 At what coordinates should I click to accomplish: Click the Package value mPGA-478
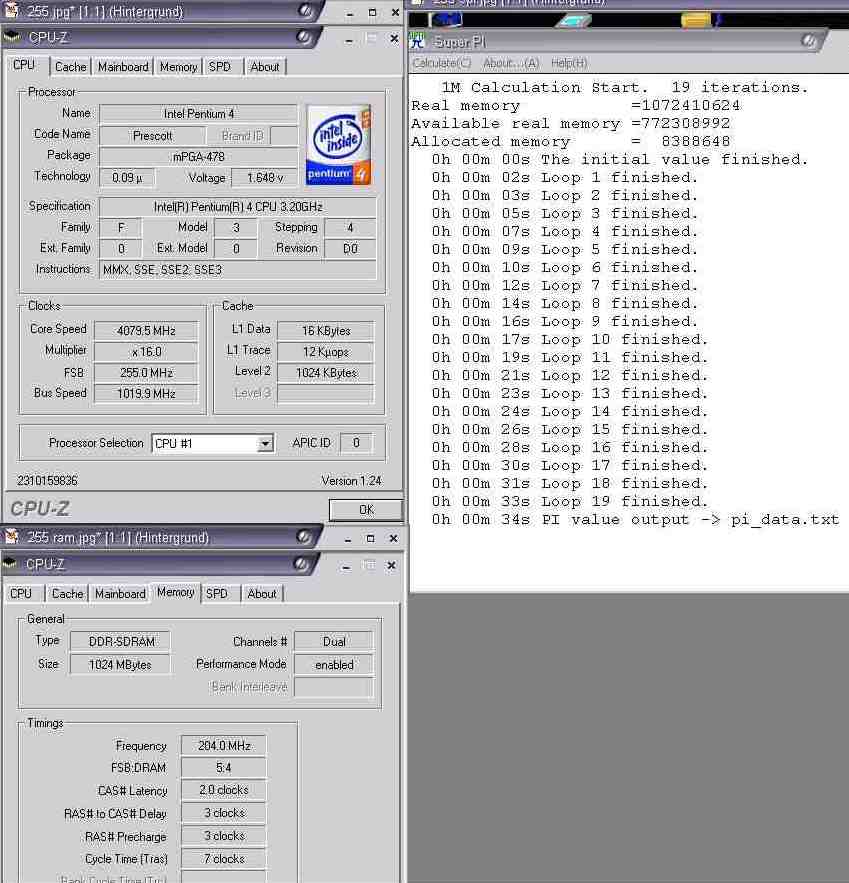coord(198,157)
